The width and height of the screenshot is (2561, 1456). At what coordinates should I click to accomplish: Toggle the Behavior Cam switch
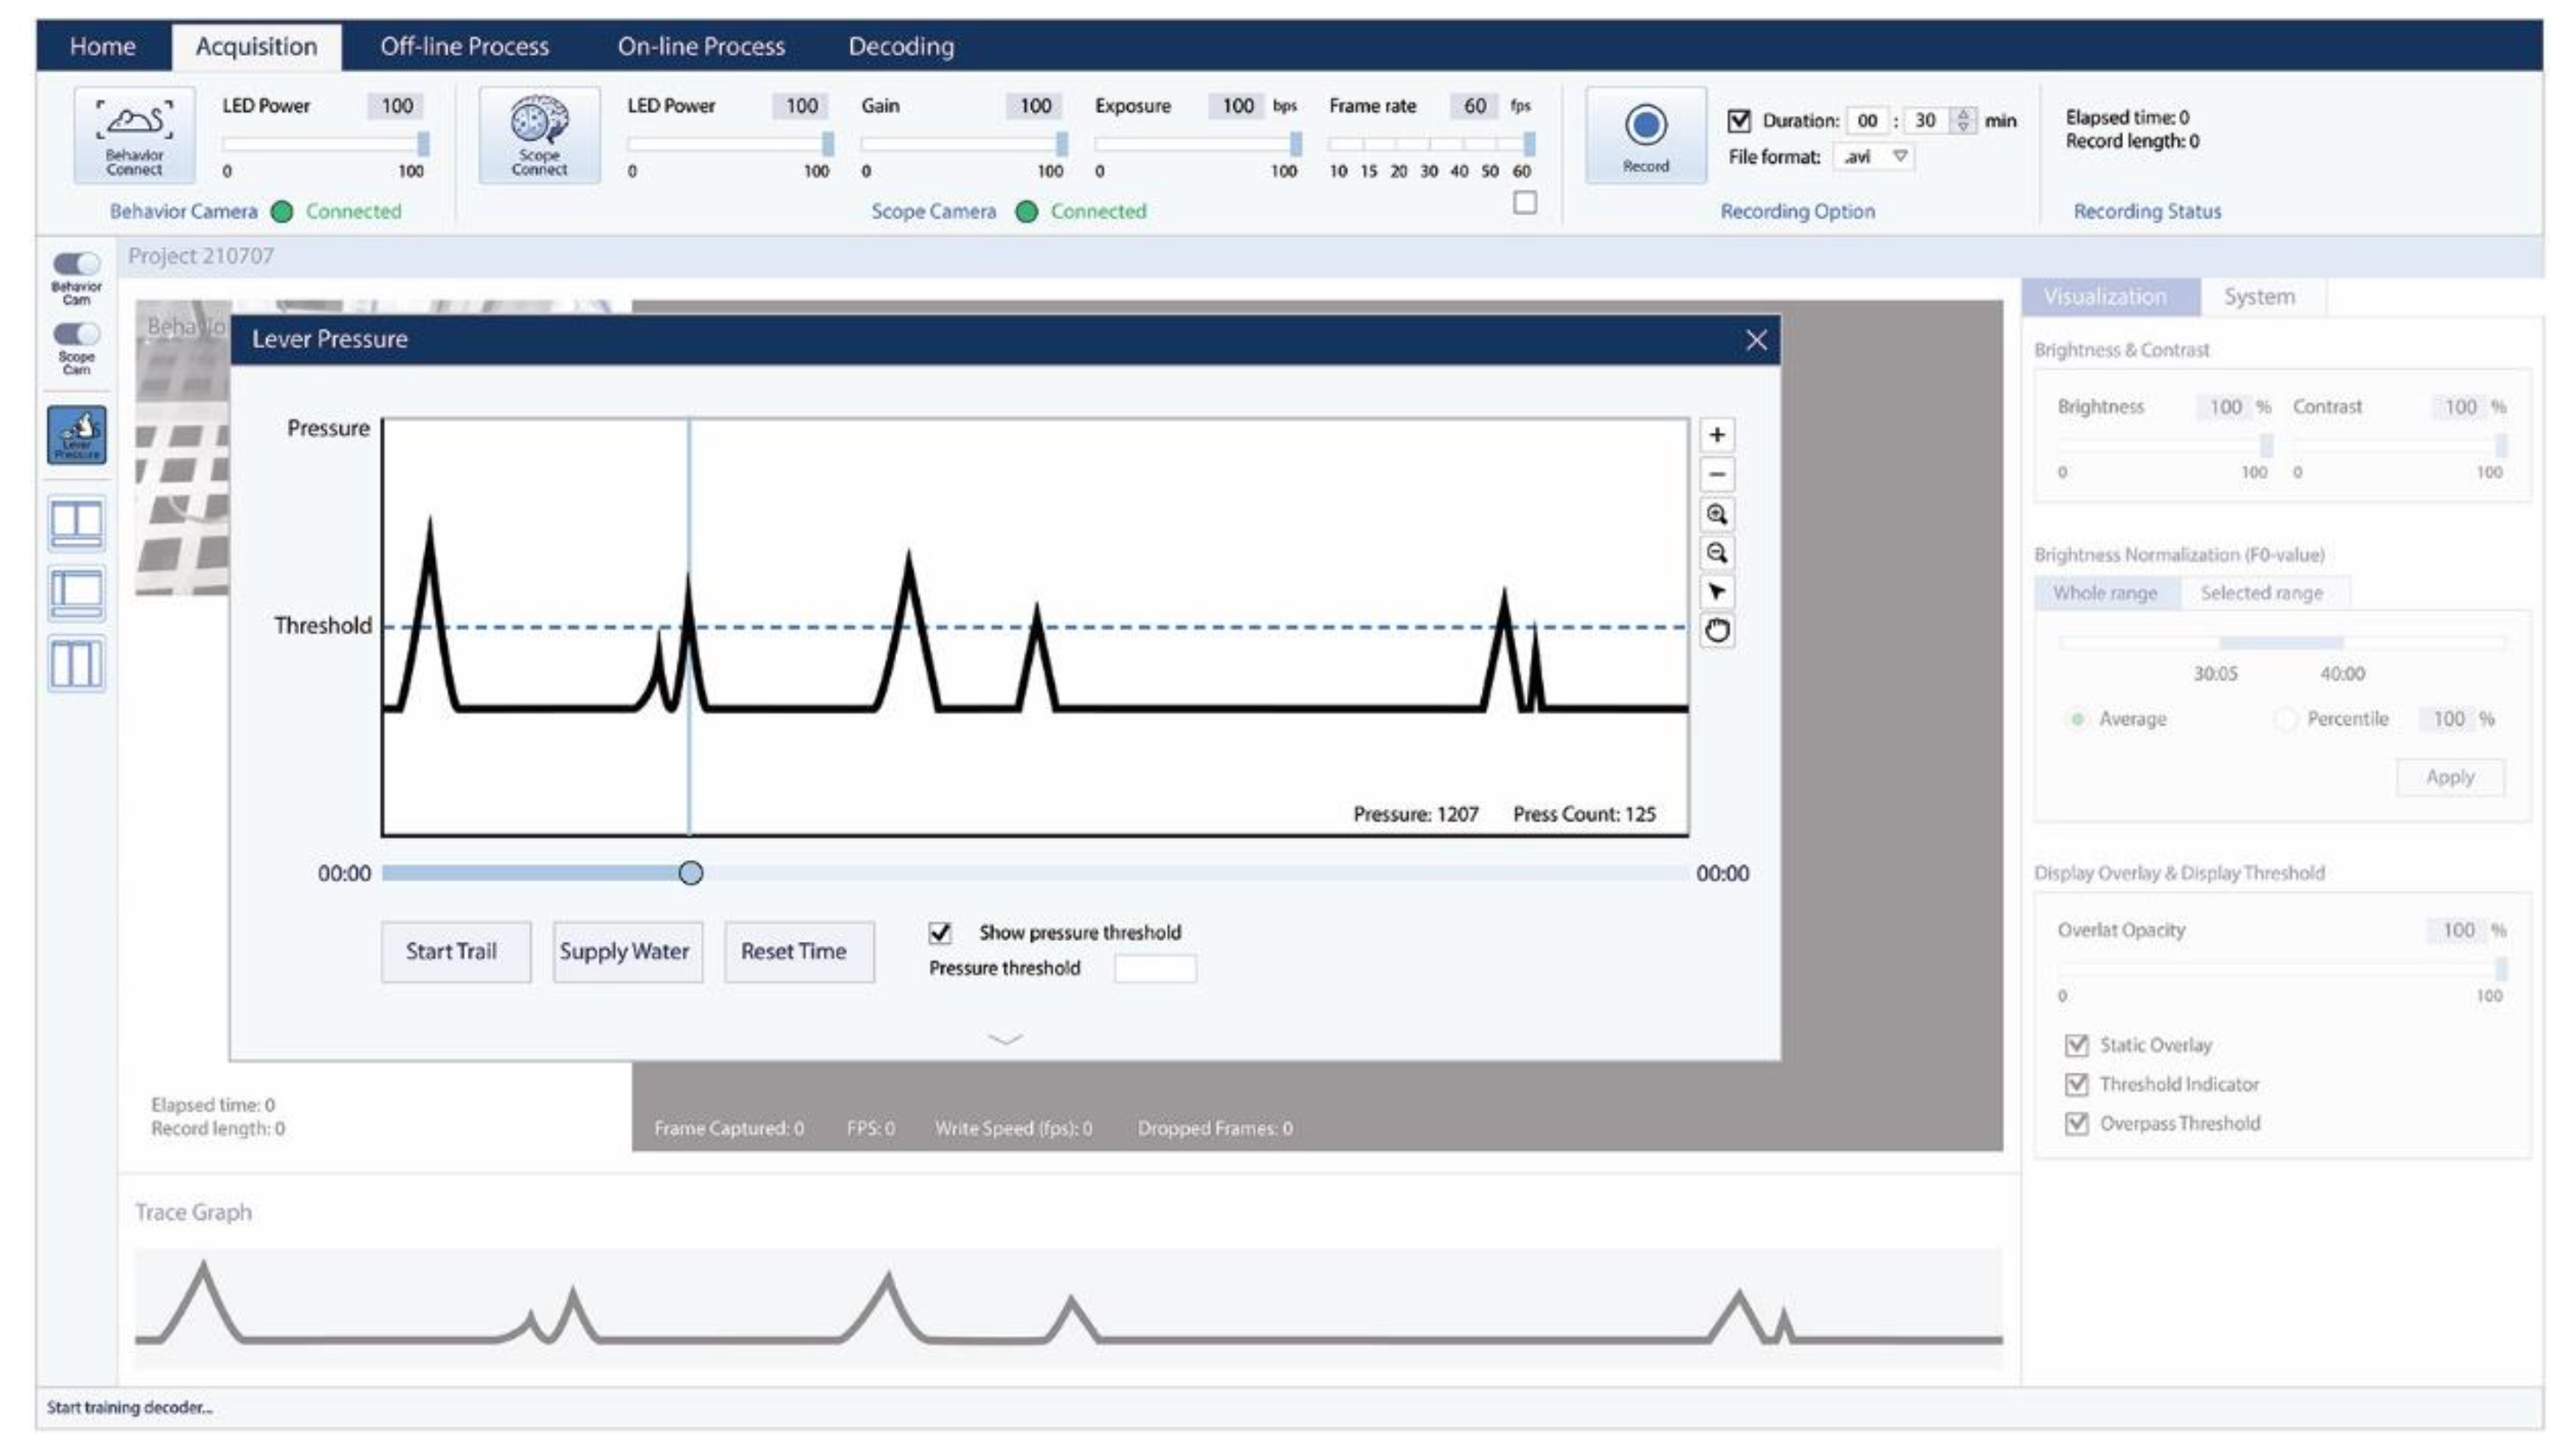(x=76, y=263)
